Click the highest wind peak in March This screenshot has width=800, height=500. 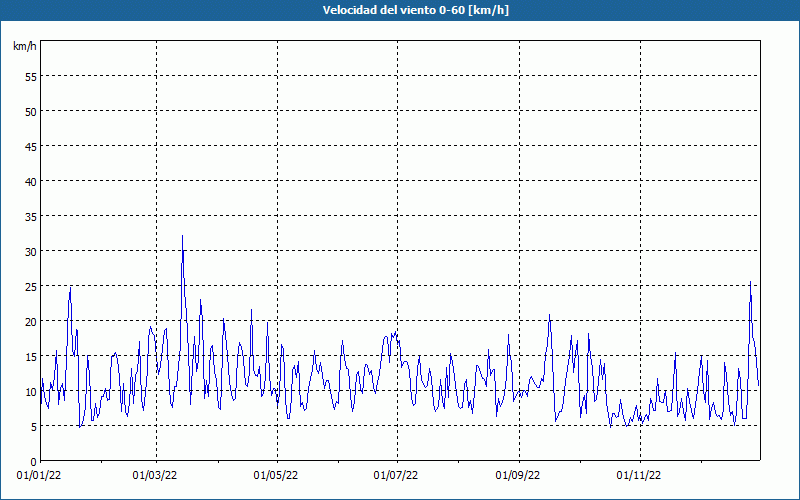pos(182,236)
